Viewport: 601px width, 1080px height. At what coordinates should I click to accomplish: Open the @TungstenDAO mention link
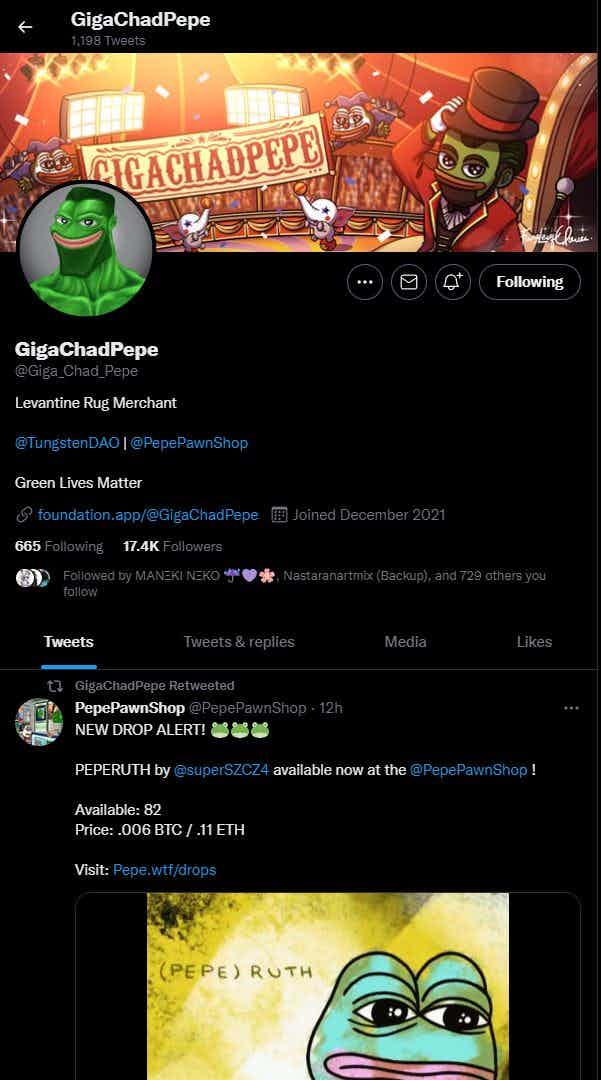[67, 443]
